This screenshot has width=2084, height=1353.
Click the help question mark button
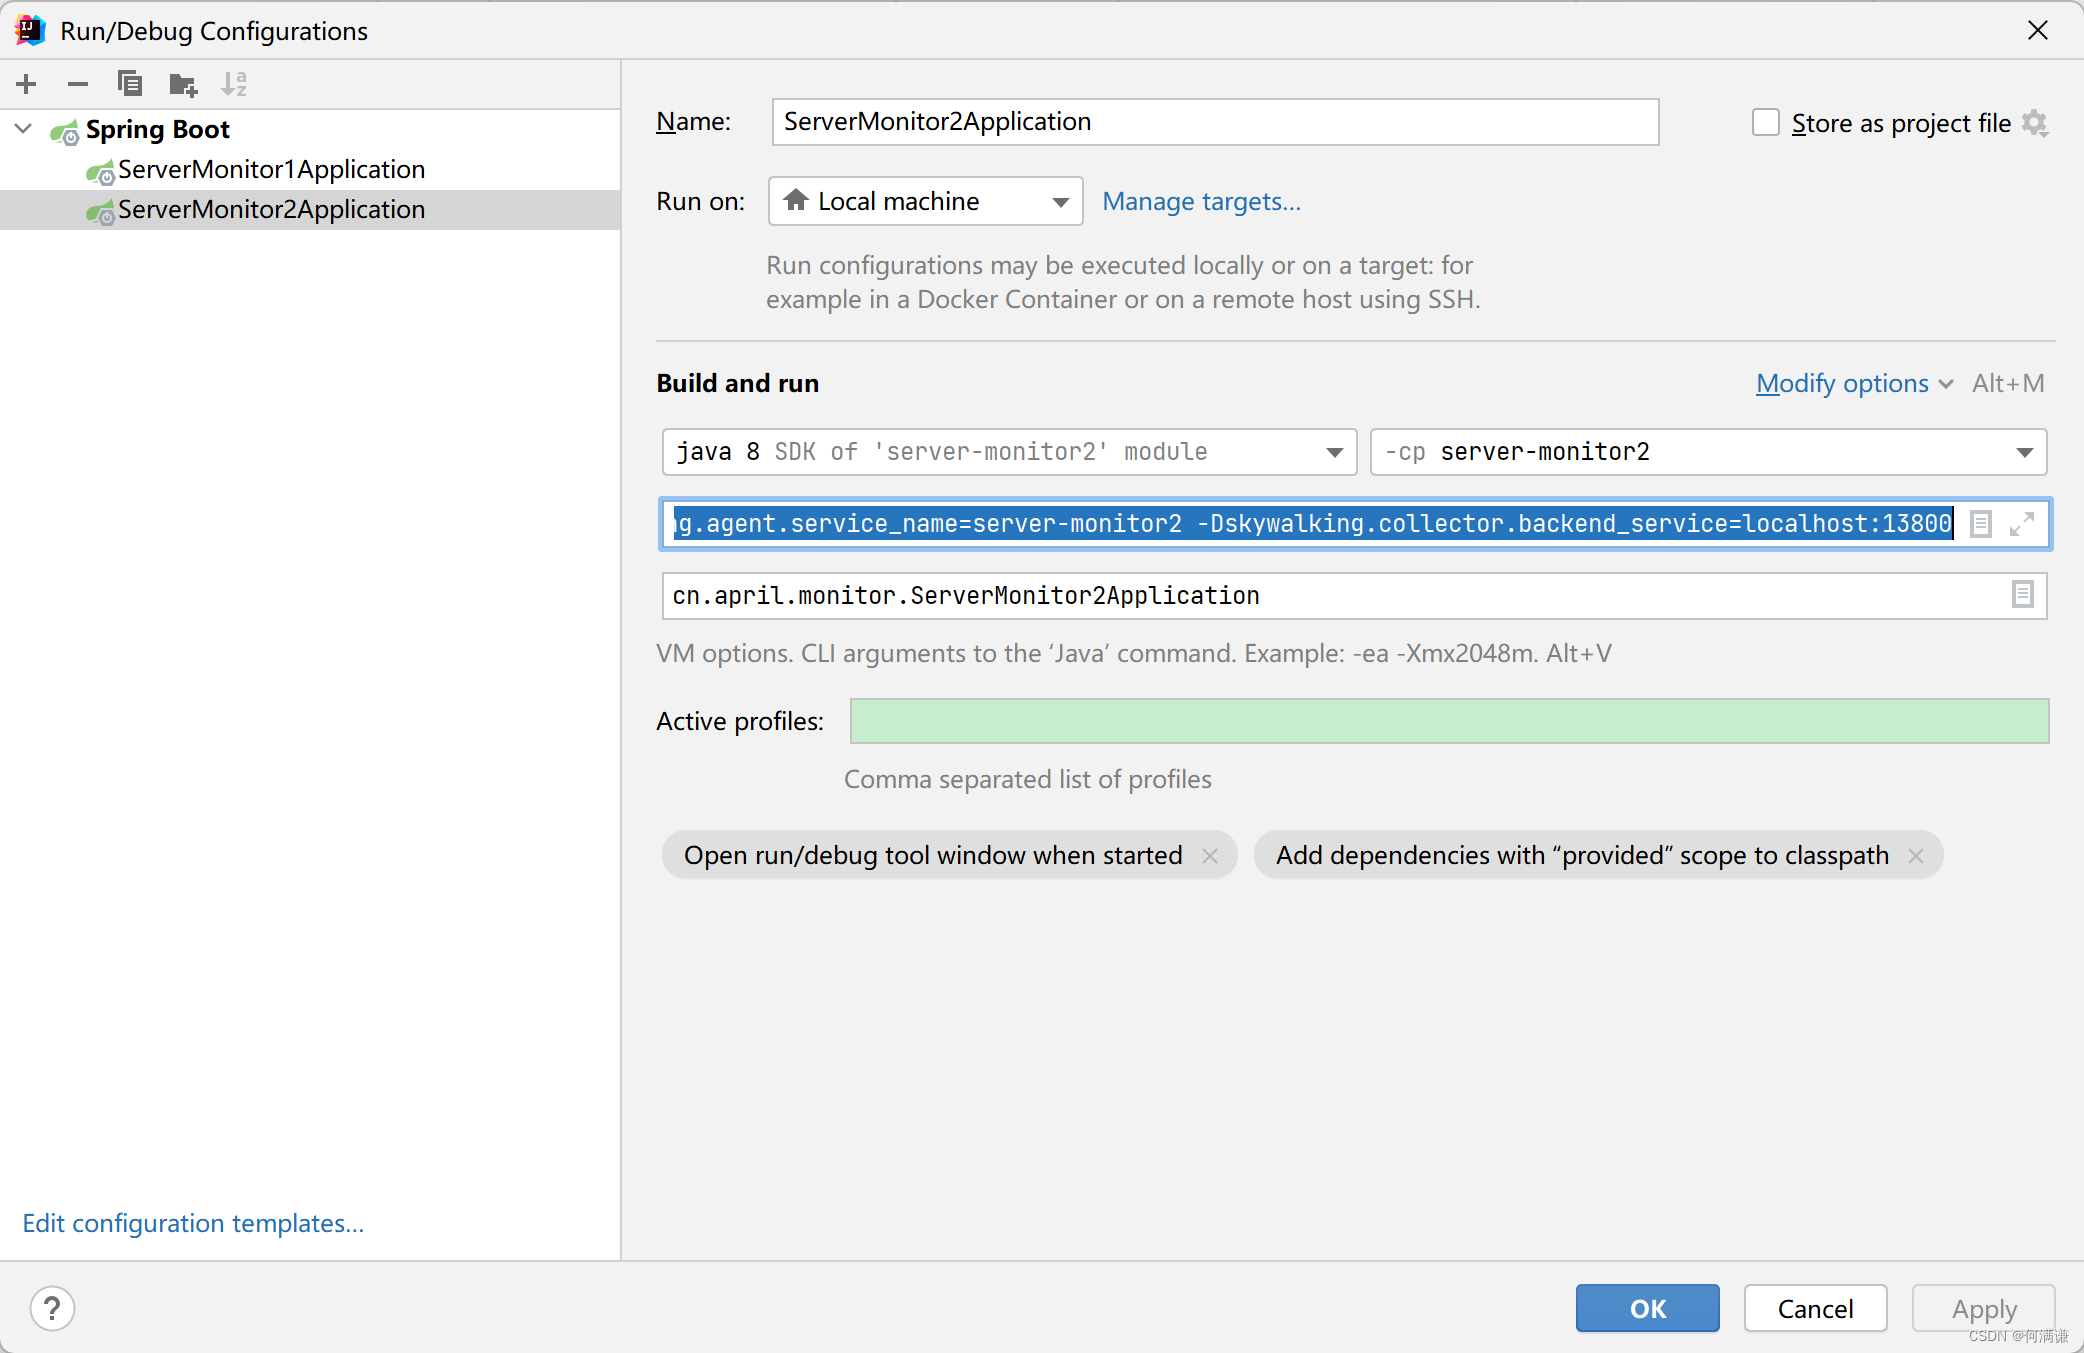[52, 1308]
